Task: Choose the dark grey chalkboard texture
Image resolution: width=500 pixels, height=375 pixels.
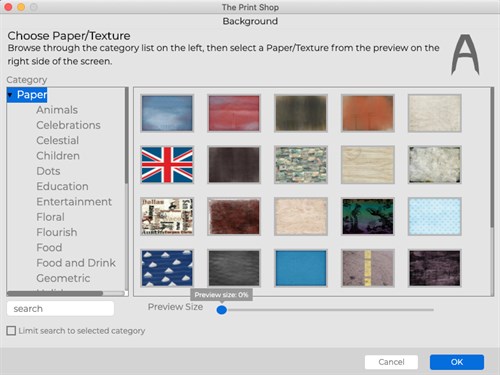Action: coord(234,268)
